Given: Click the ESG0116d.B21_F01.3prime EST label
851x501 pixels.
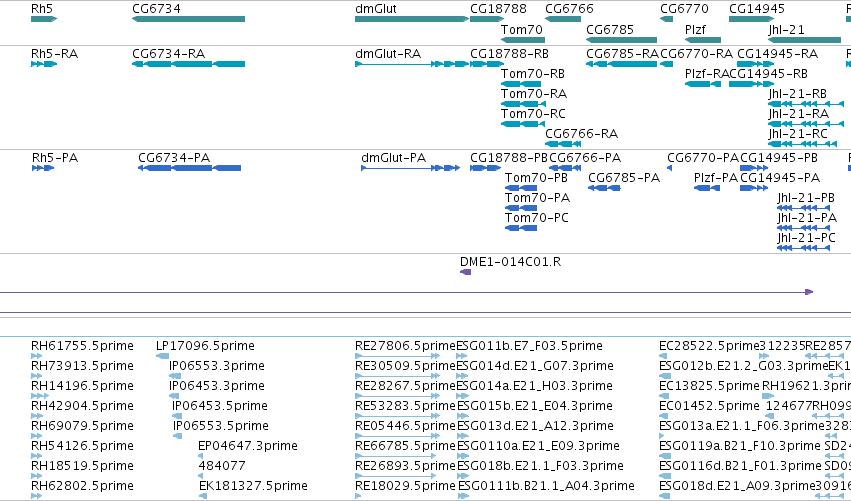Looking at the screenshot, I should tap(740, 466).
